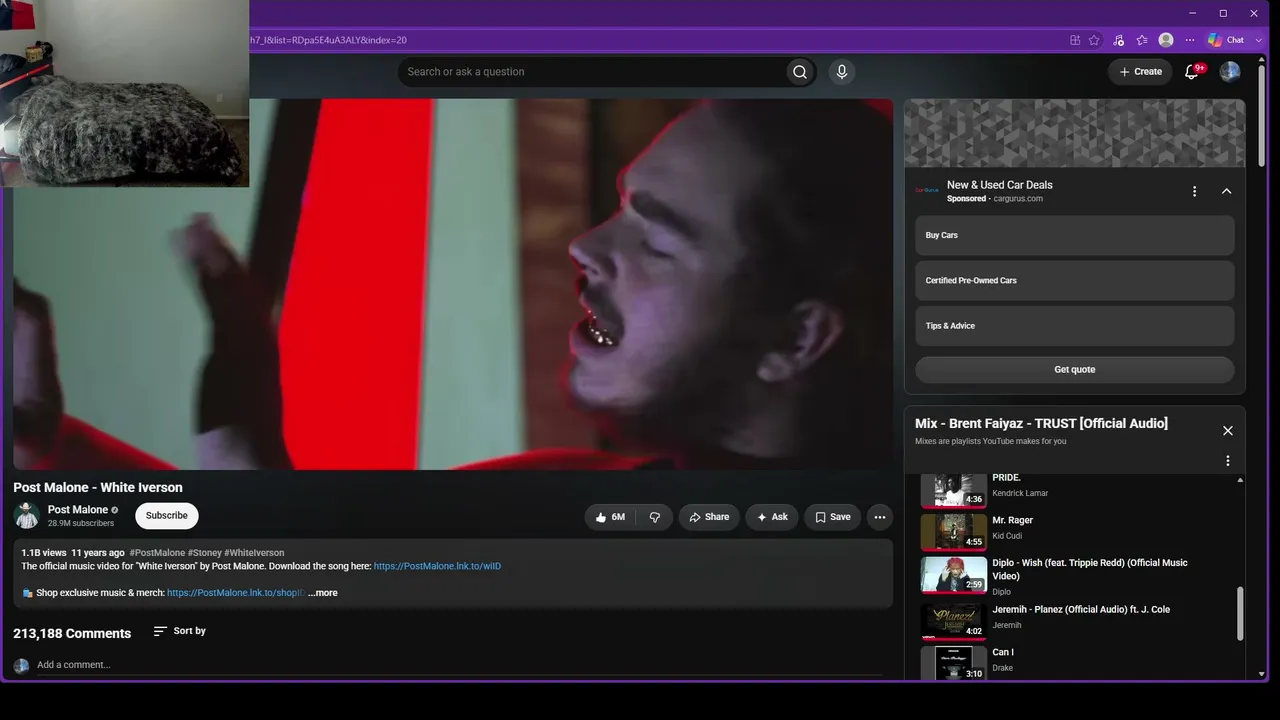Image resolution: width=1280 pixels, height=720 pixels.
Task: Collapse the CarGurus sponsored panel
Action: coord(1227,191)
